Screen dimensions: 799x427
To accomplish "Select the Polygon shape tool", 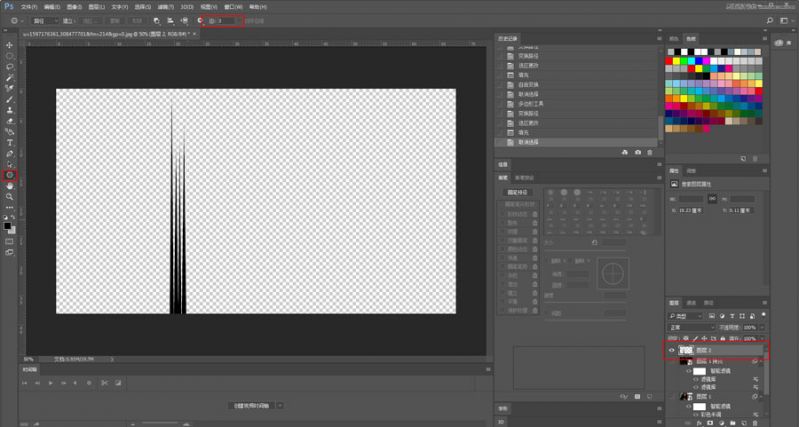I will (x=10, y=175).
